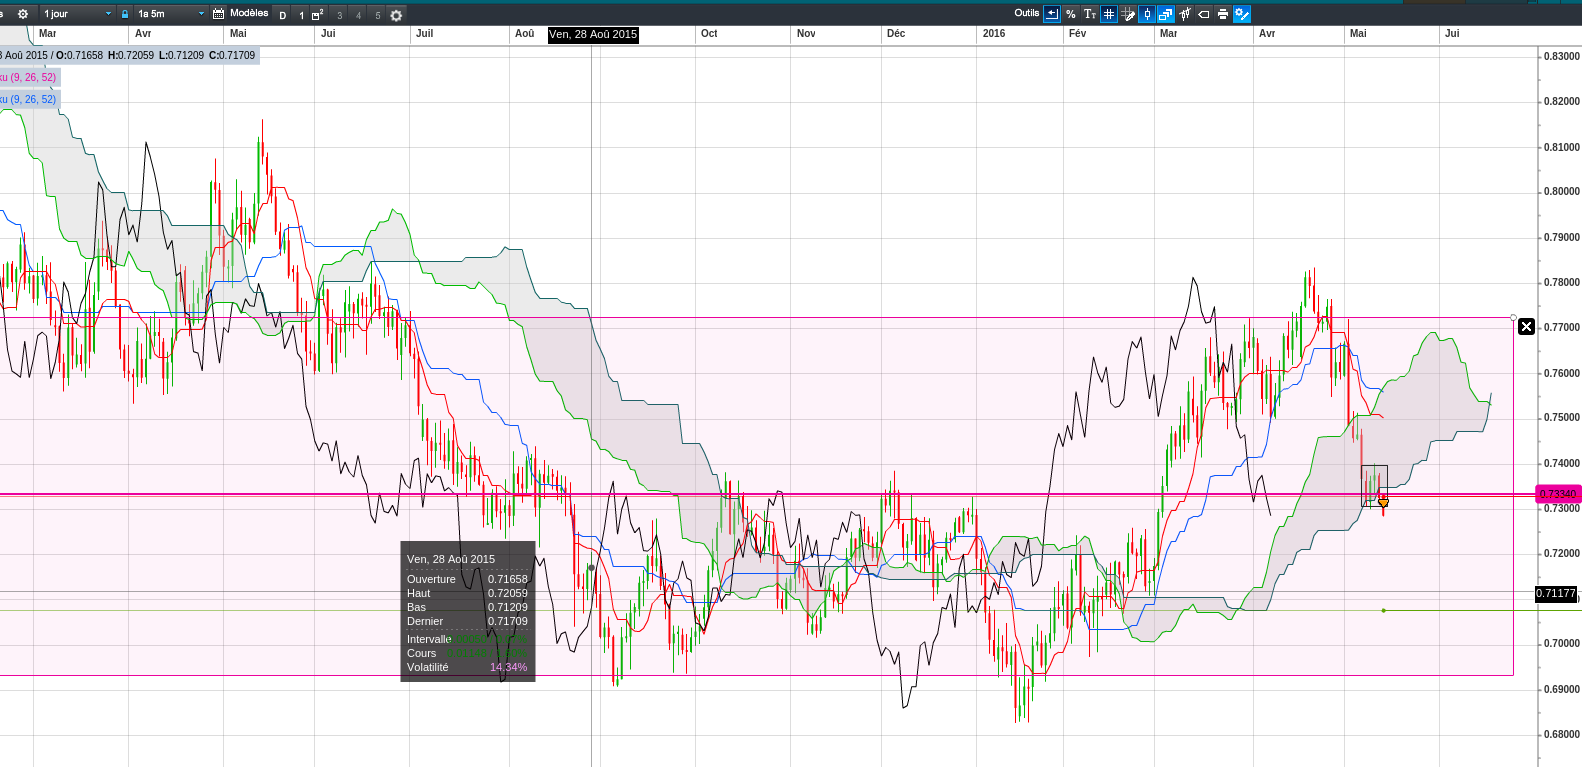Screen dimensions: 1582x767
Task: Click the 'Bas 0.71209' tooltip row
Action: tap(467, 607)
